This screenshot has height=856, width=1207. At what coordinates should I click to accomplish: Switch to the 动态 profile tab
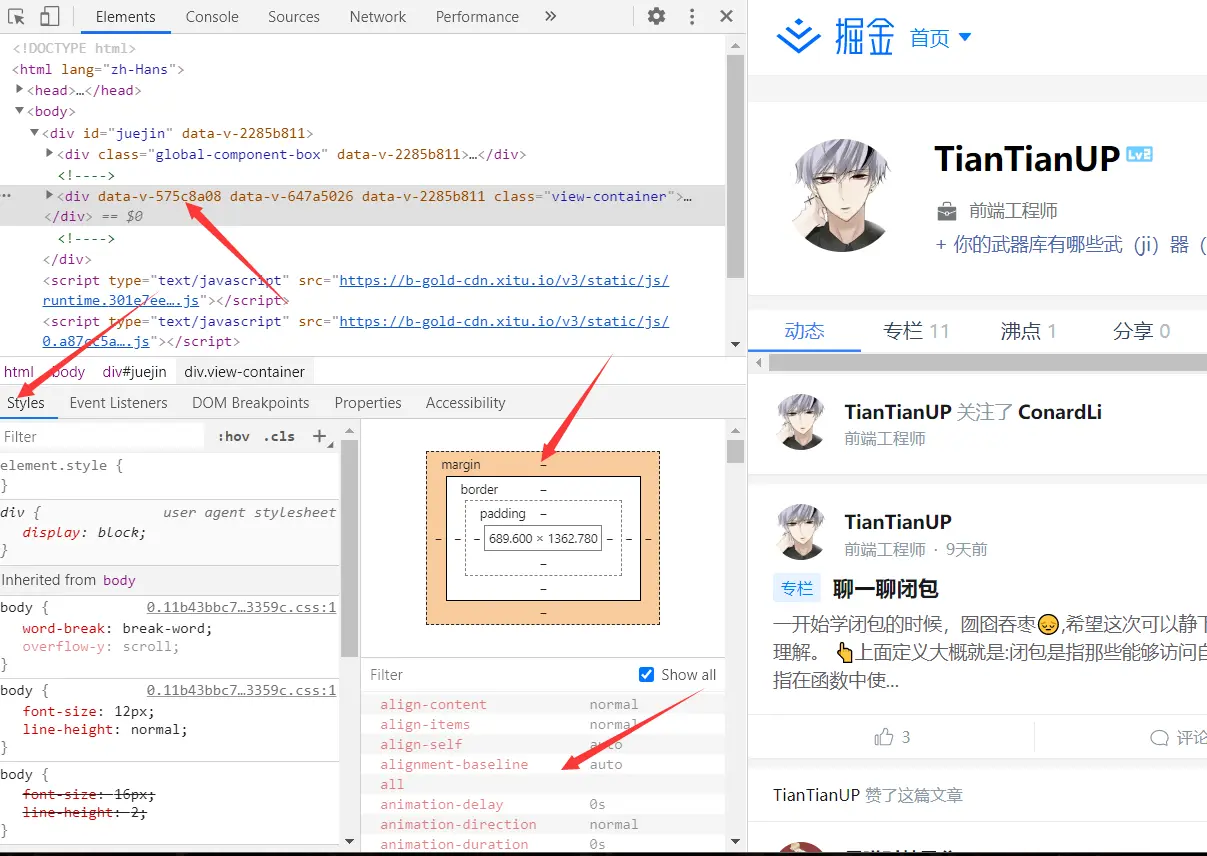[x=805, y=331]
